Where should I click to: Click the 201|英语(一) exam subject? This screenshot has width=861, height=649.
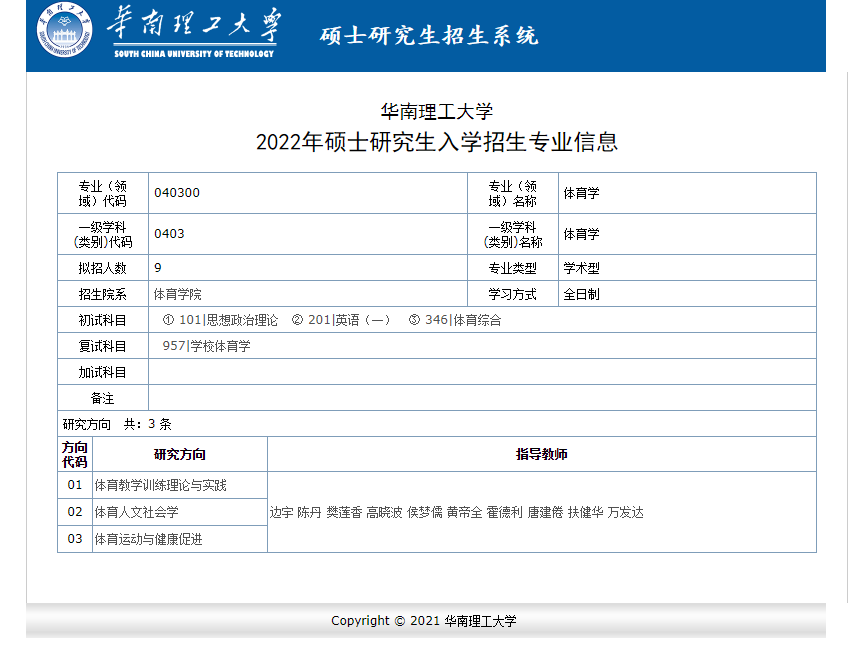(x=341, y=320)
